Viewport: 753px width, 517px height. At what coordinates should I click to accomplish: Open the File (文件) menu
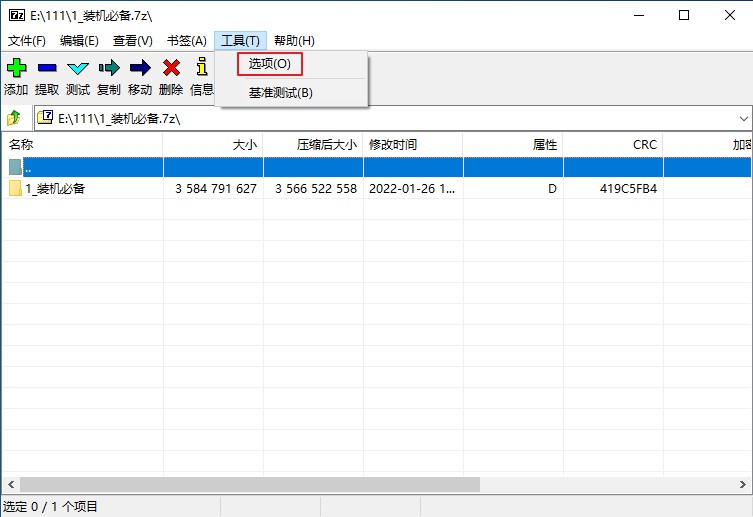coord(27,41)
